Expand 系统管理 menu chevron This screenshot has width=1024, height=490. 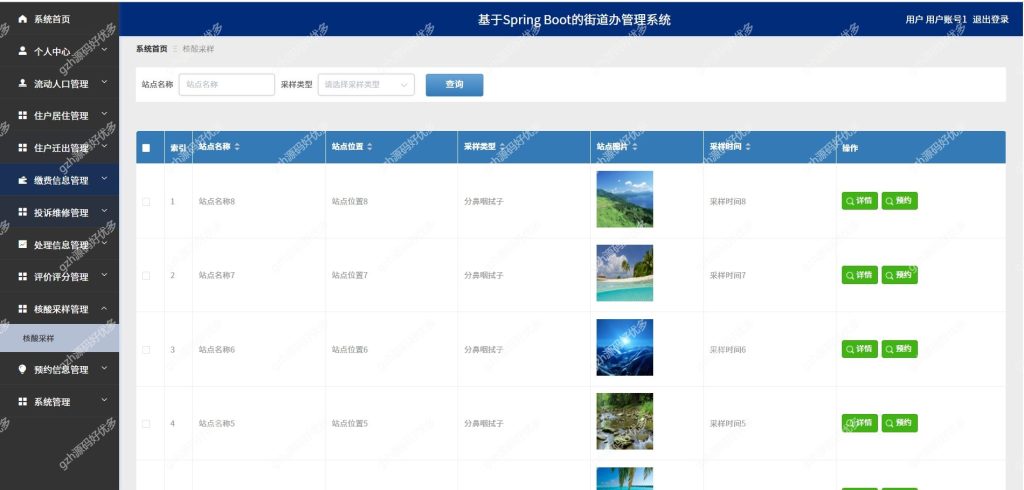click(x=104, y=400)
